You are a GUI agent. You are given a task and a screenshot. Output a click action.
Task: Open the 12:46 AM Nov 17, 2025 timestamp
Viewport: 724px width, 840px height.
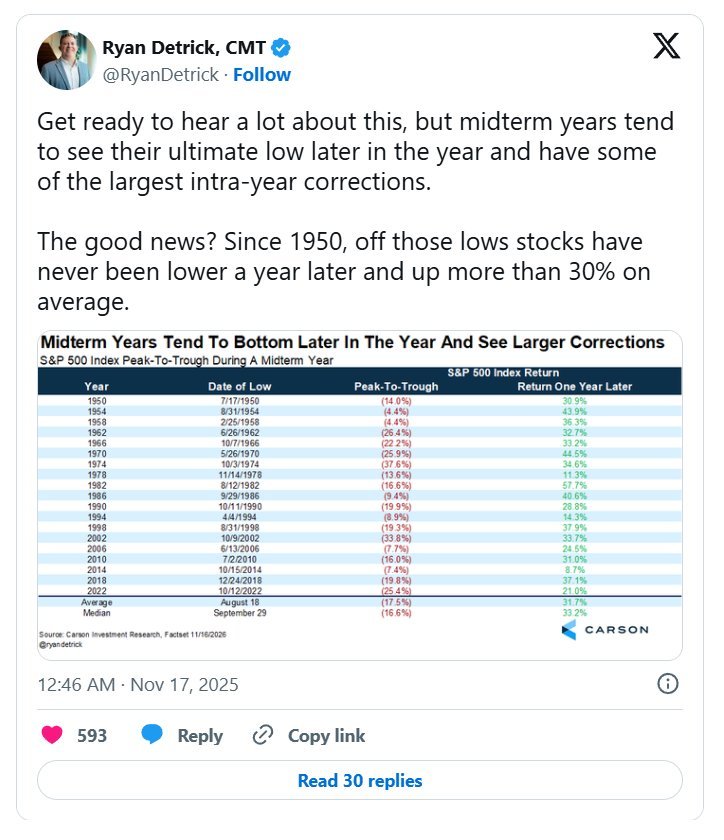[x=138, y=685]
